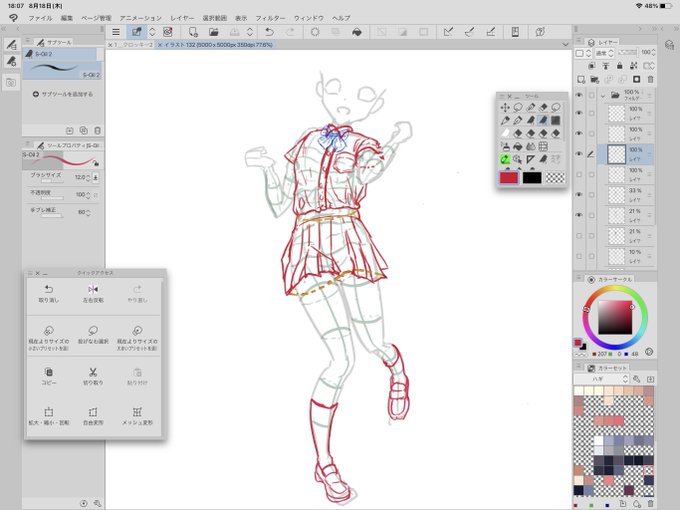Select the transparent color swatch in tool palette

555,177
